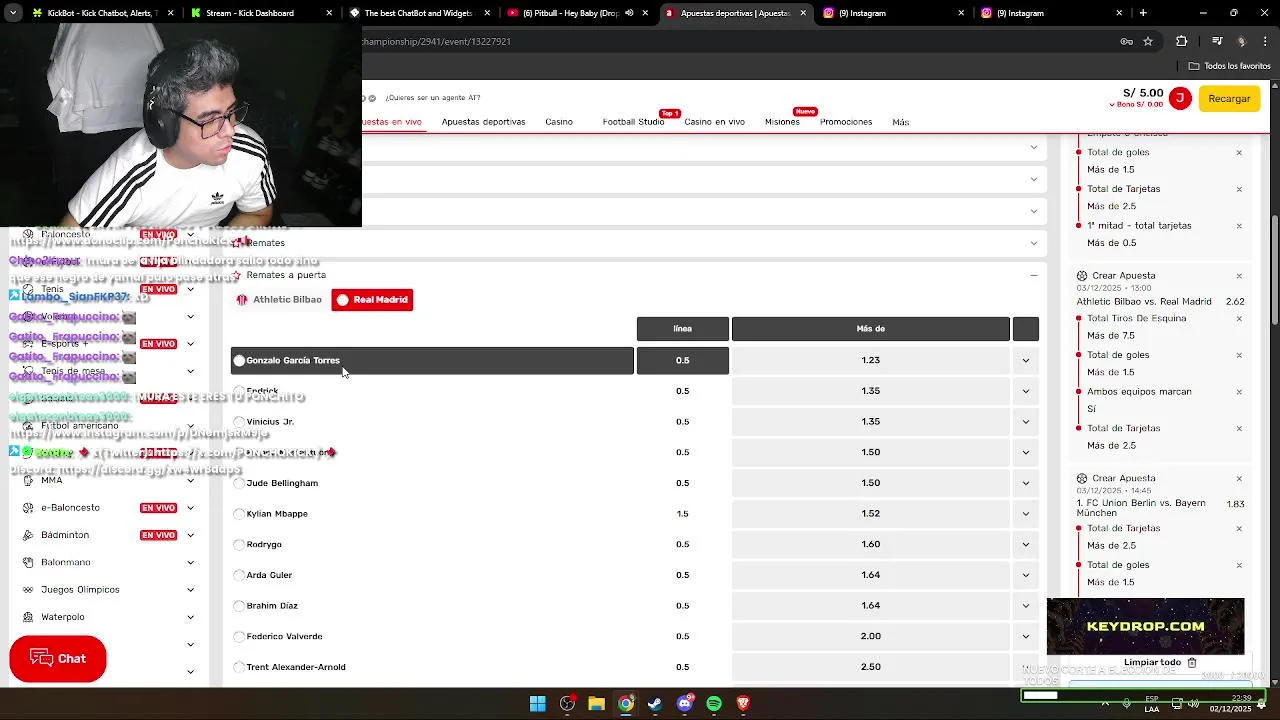Open the browser extensions puzzle icon
Screen dimensions: 1280x720
(x=1182, y=41)
